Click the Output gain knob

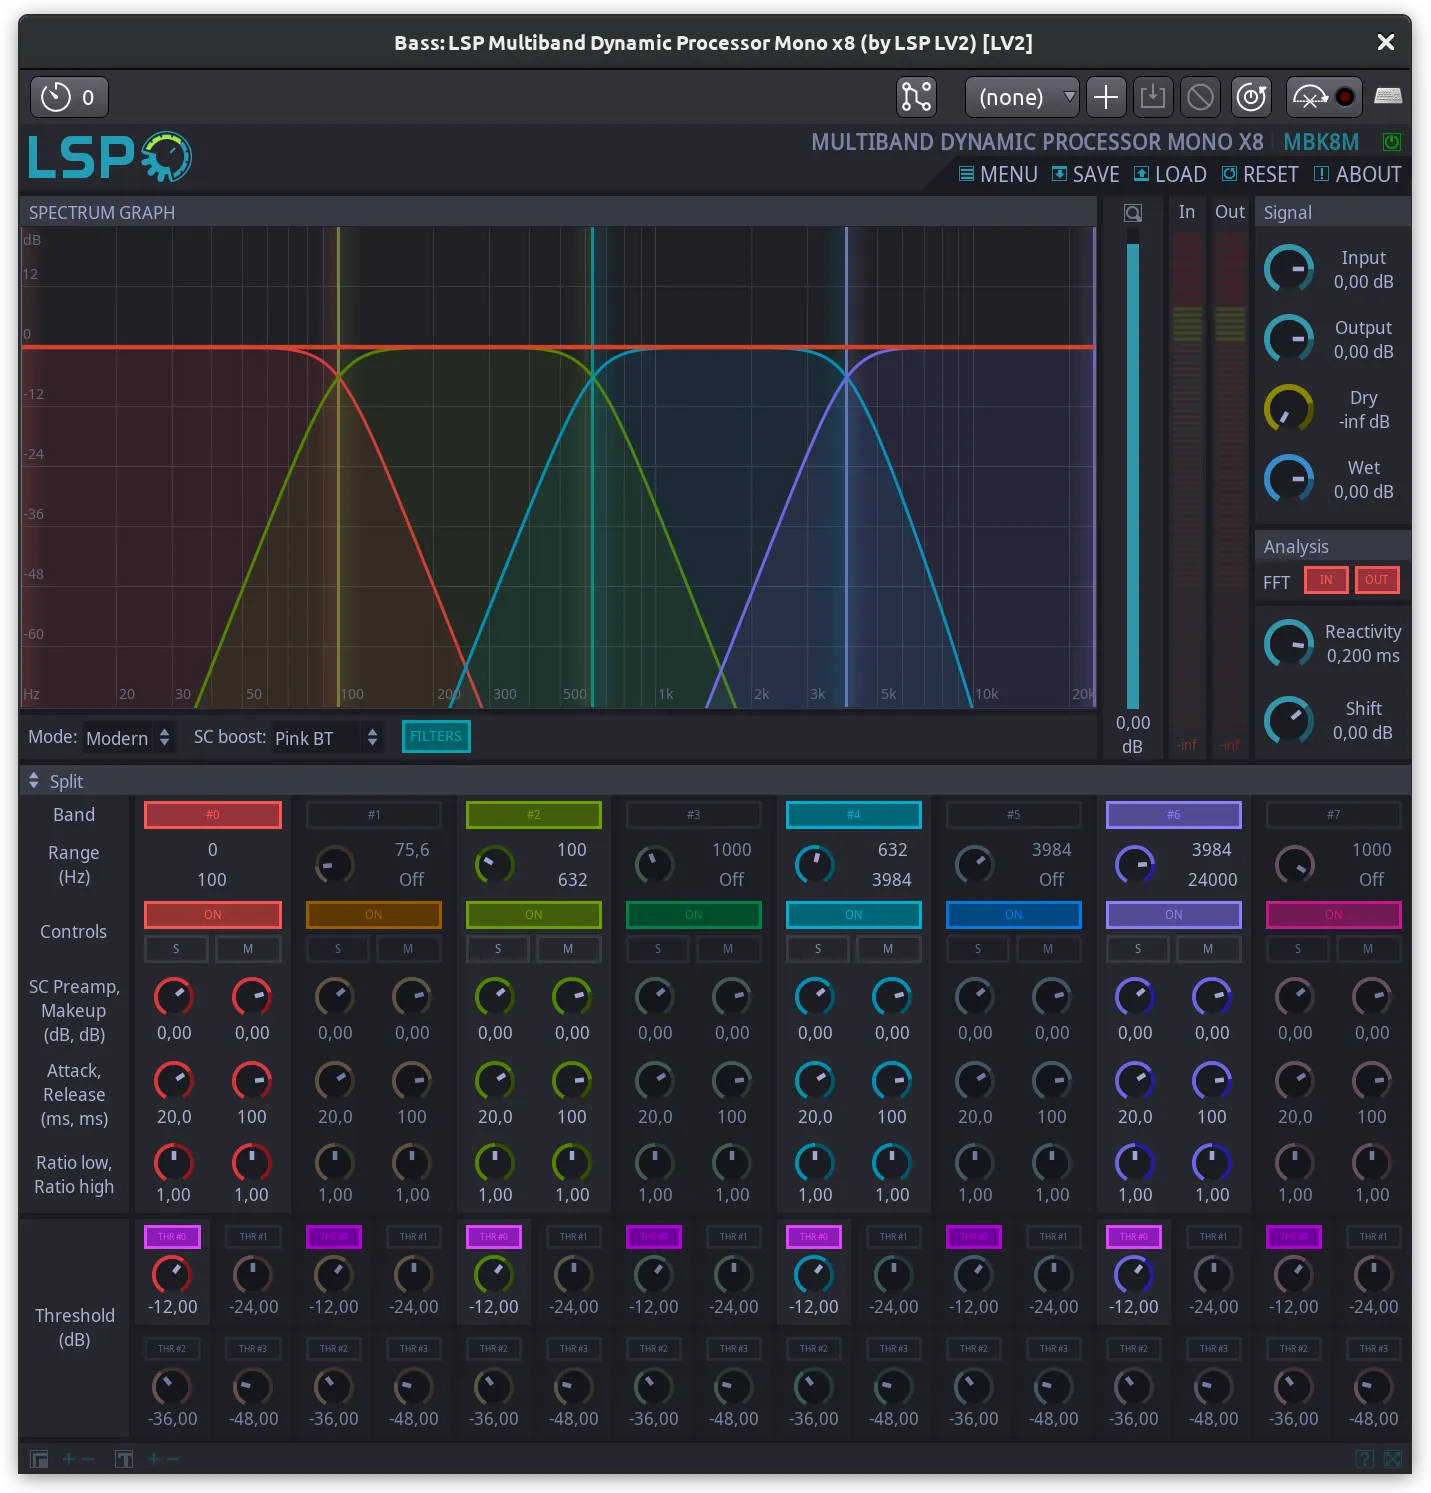click(1289, 339)
